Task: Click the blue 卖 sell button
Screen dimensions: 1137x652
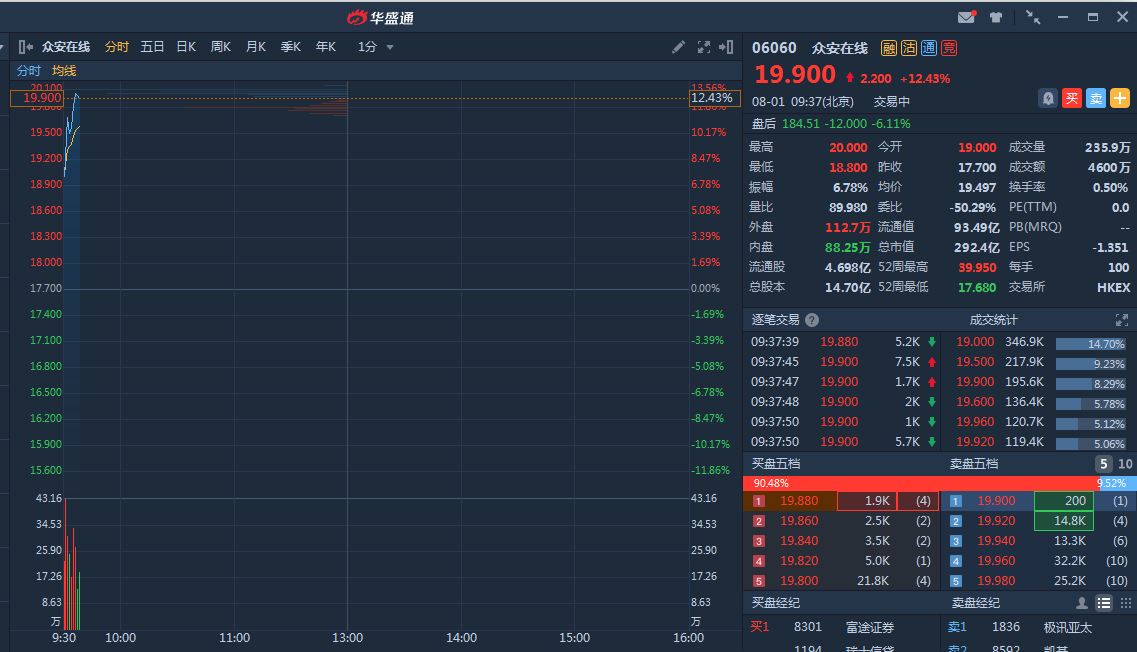Action: 1096,98
